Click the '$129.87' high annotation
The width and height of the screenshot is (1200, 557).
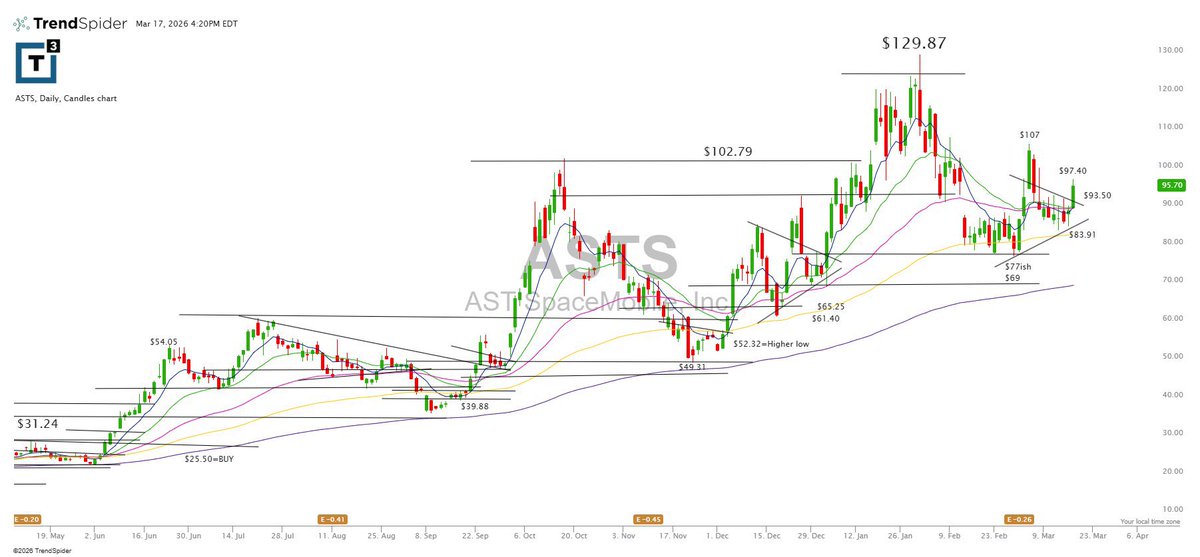coord(913,43)
